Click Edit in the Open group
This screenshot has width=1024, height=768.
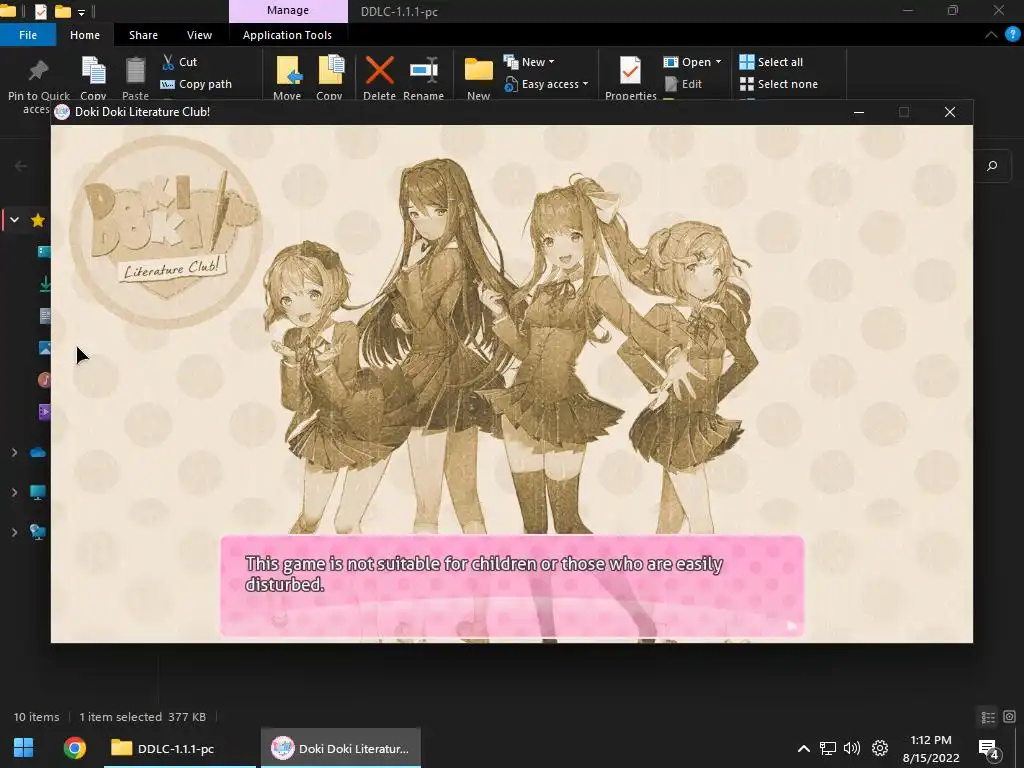(683, 84)
